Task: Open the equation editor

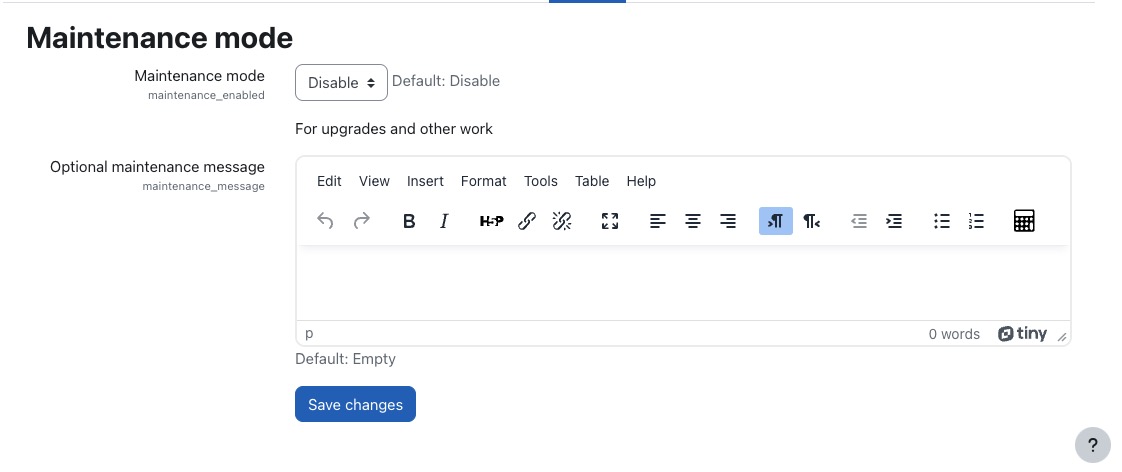Action: point(1025,221)
